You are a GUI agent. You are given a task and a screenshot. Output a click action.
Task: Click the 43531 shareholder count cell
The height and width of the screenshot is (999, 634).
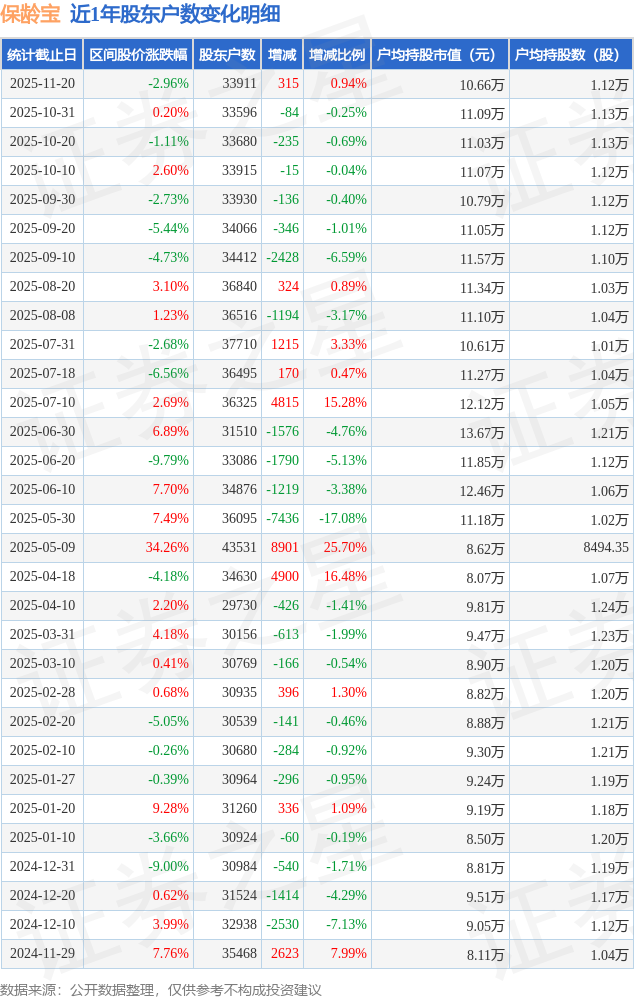click(239, 548)
